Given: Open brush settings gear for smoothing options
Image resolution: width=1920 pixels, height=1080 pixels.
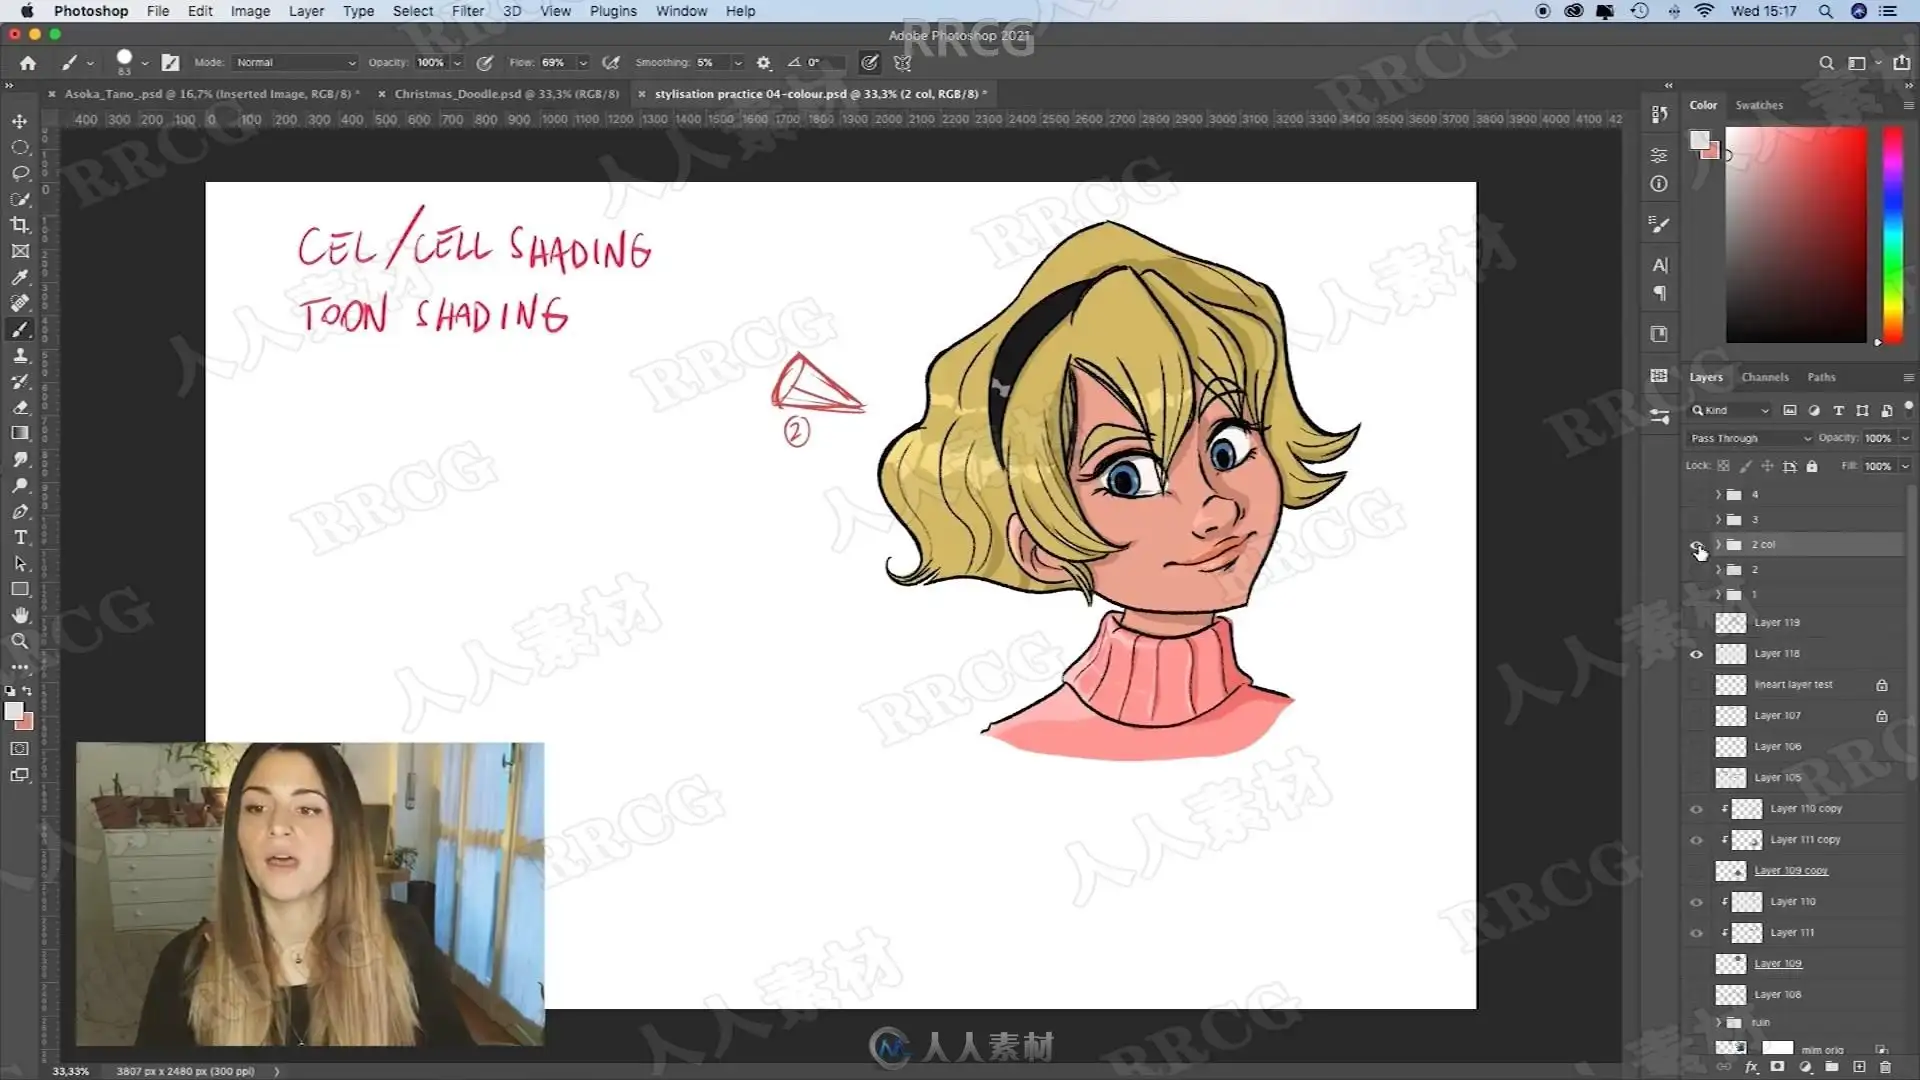Looking at the screenshot, I should click(764, 62).
